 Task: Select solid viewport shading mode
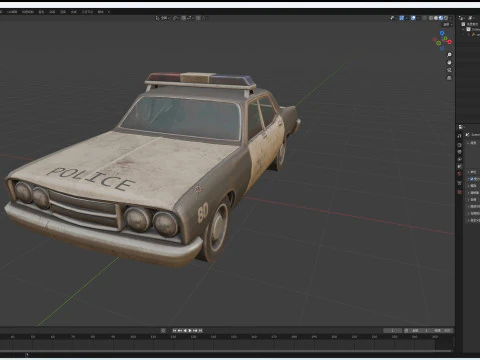click(436, 18)
